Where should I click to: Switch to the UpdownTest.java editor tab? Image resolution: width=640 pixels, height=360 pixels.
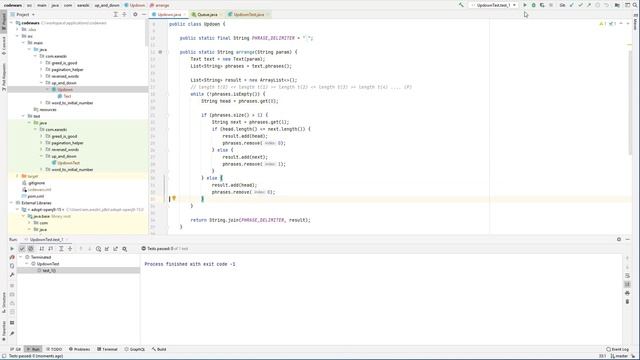[x=248, y=14]
